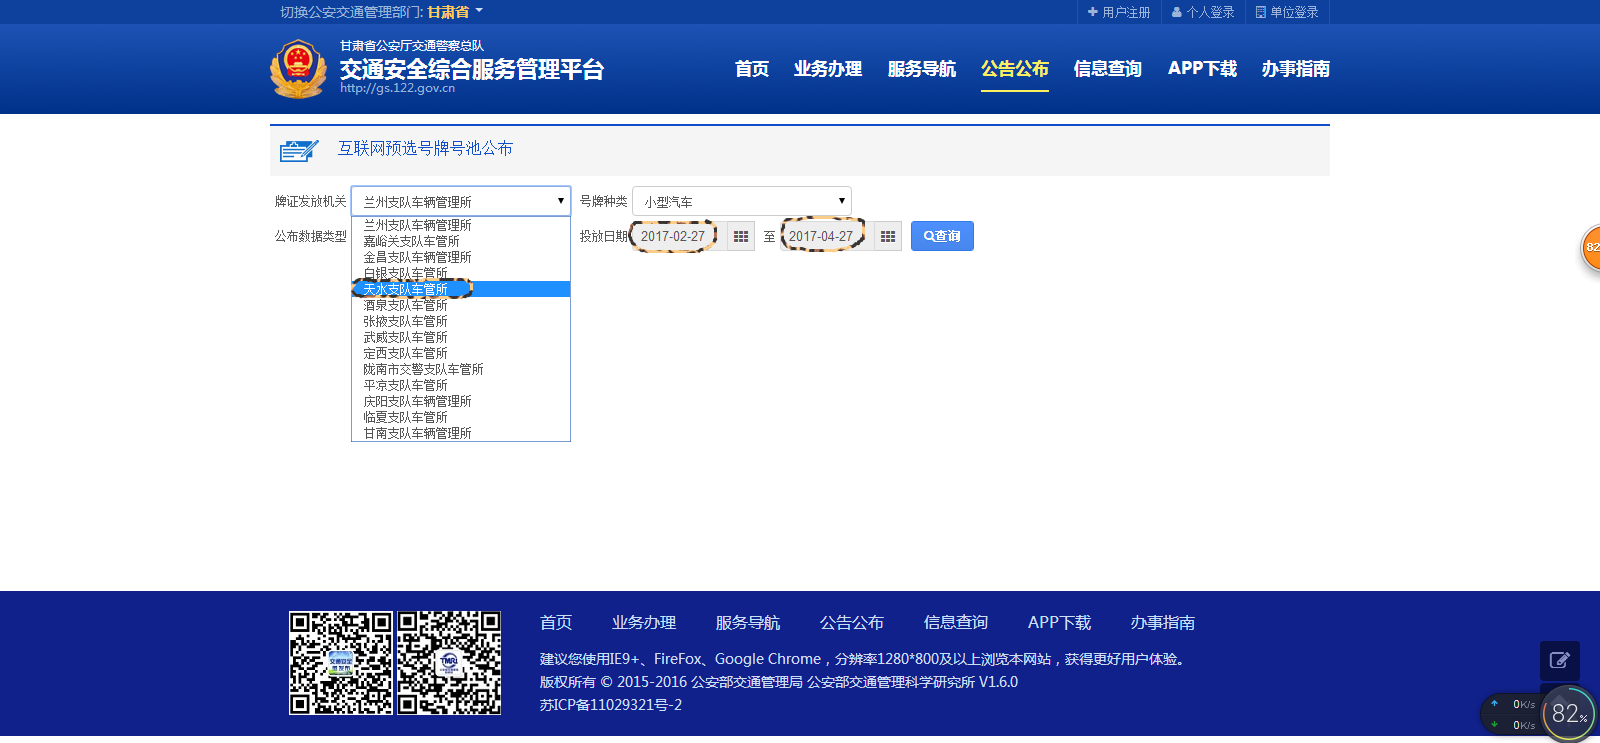This screenshot has height=743, width=1600.
Task: Open 首页 in top navigation
Action: [x=752, y=69]
